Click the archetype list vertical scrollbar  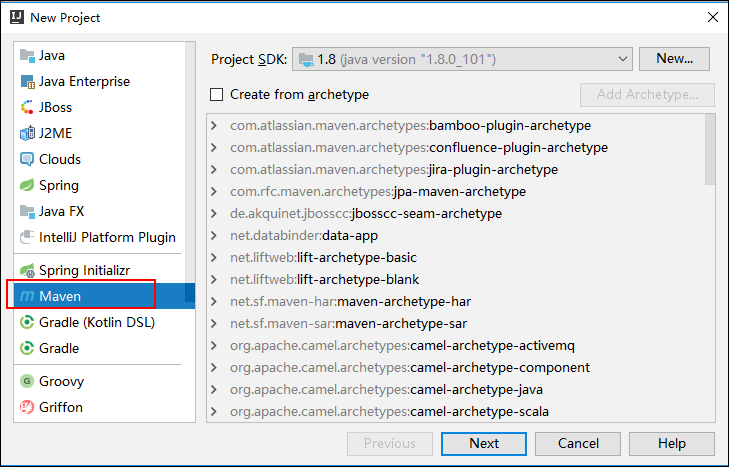click(x=710, y=150)
